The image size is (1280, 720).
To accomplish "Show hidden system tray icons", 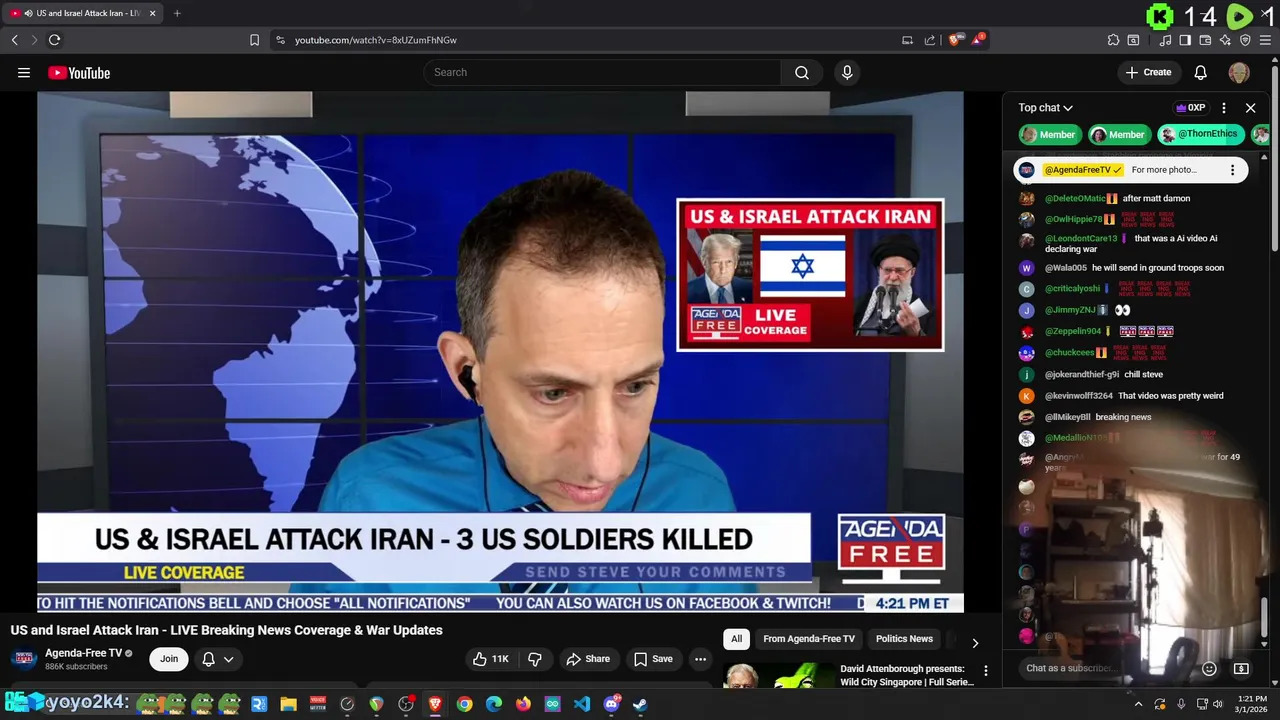I will pyautogui.click(x=1138, y=704).
